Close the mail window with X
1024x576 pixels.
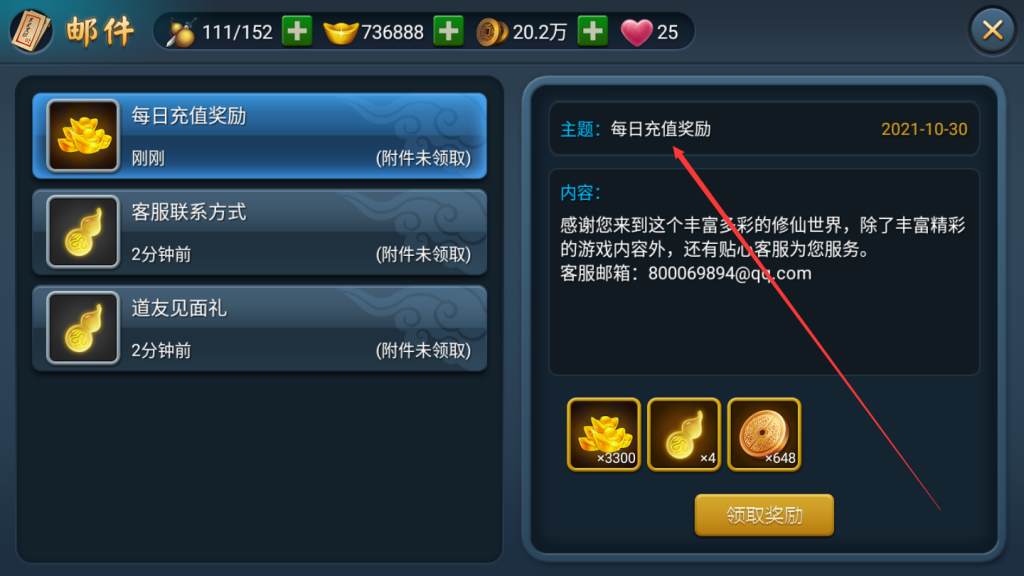tap(993, 30)
